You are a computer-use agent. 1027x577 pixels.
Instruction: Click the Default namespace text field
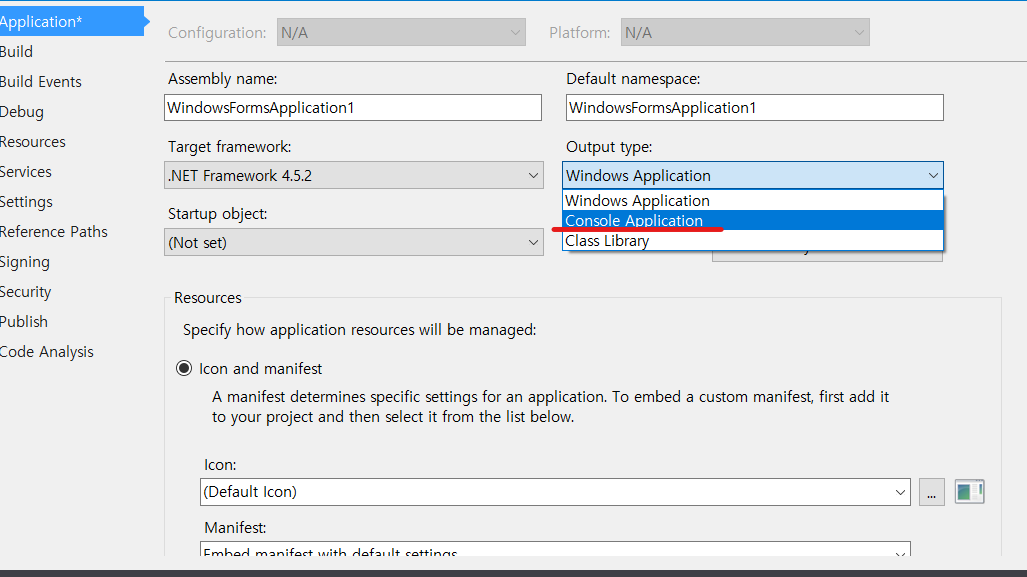click(755, 107)
